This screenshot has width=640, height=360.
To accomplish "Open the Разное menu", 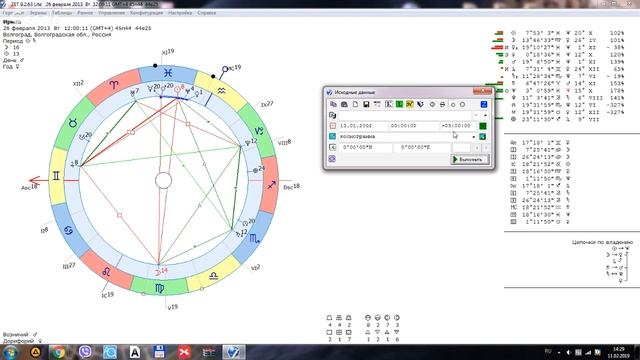I will 85,13.
